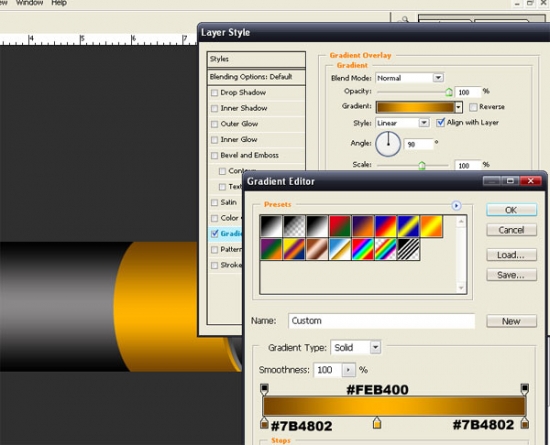Uncheck the Gradient Overlay style checkbox
Image resolution: width=550 pixels, height=445 pixels.
214,234
